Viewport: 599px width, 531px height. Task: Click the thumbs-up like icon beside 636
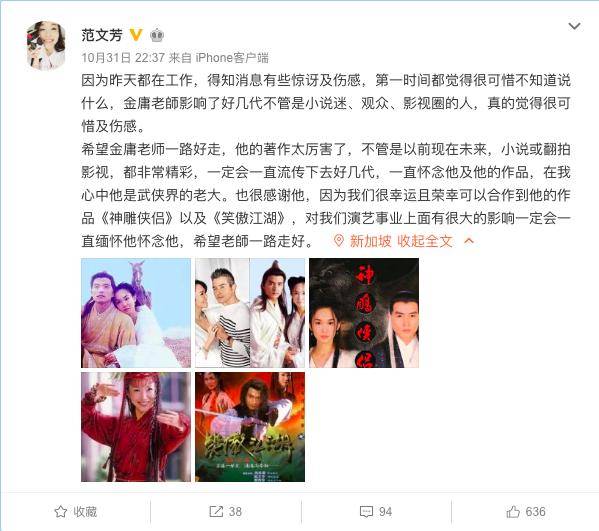coord(513,512)
